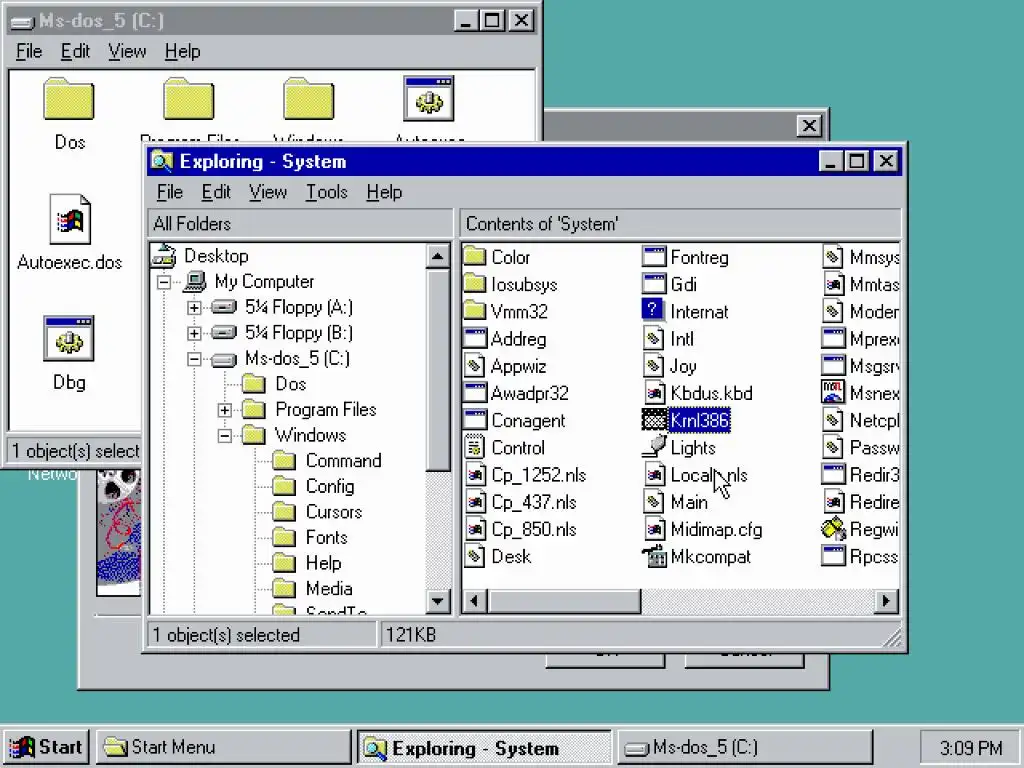Switch to Start Menu taskbar button
1024x768 pixels.
pos(224,747)
